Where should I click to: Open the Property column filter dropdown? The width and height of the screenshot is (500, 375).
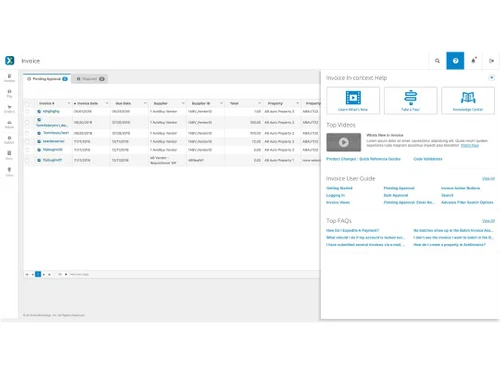point(297,103)
